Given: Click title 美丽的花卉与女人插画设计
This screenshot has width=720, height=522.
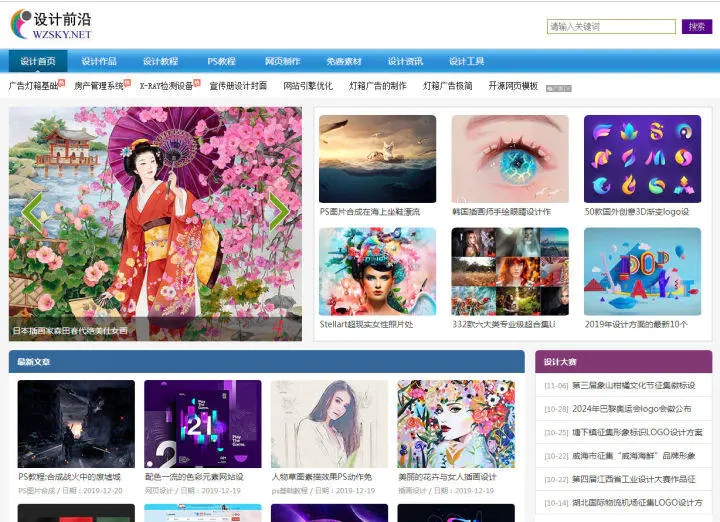Looking at the screenshot, I should [x=447, y=477].
